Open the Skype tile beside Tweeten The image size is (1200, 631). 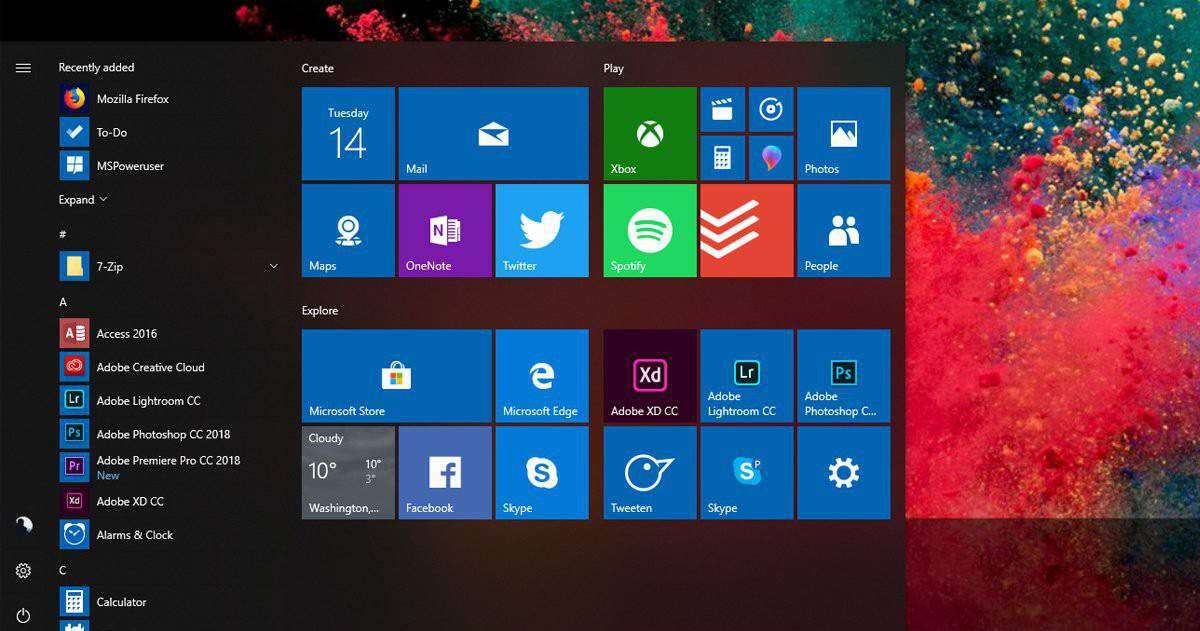tap(747, 473)
